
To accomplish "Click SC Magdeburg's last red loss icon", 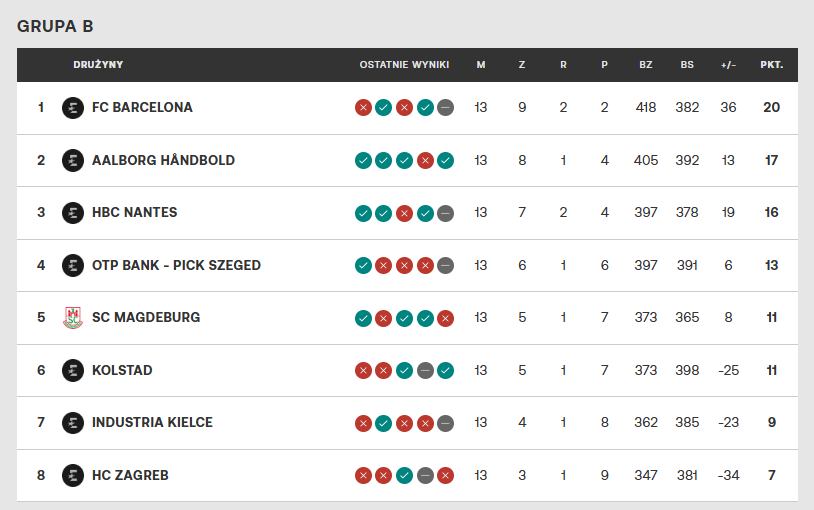I will [446, 318].
